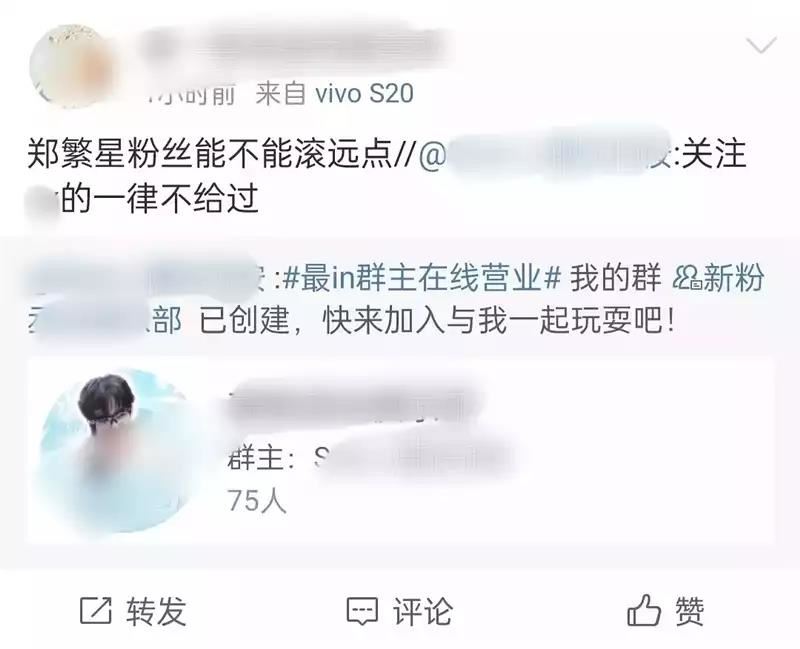Expand the post options chevron at top right
The width and height of the screenshot is (800, 649).
[761, 45]
